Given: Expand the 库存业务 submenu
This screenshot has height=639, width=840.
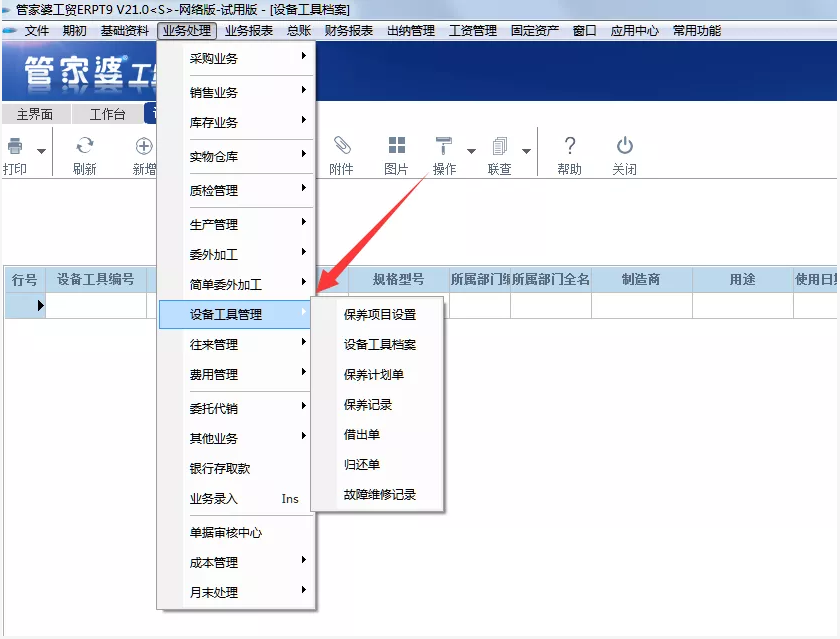Looking at the screenshot, I should [x=236, y=122].
